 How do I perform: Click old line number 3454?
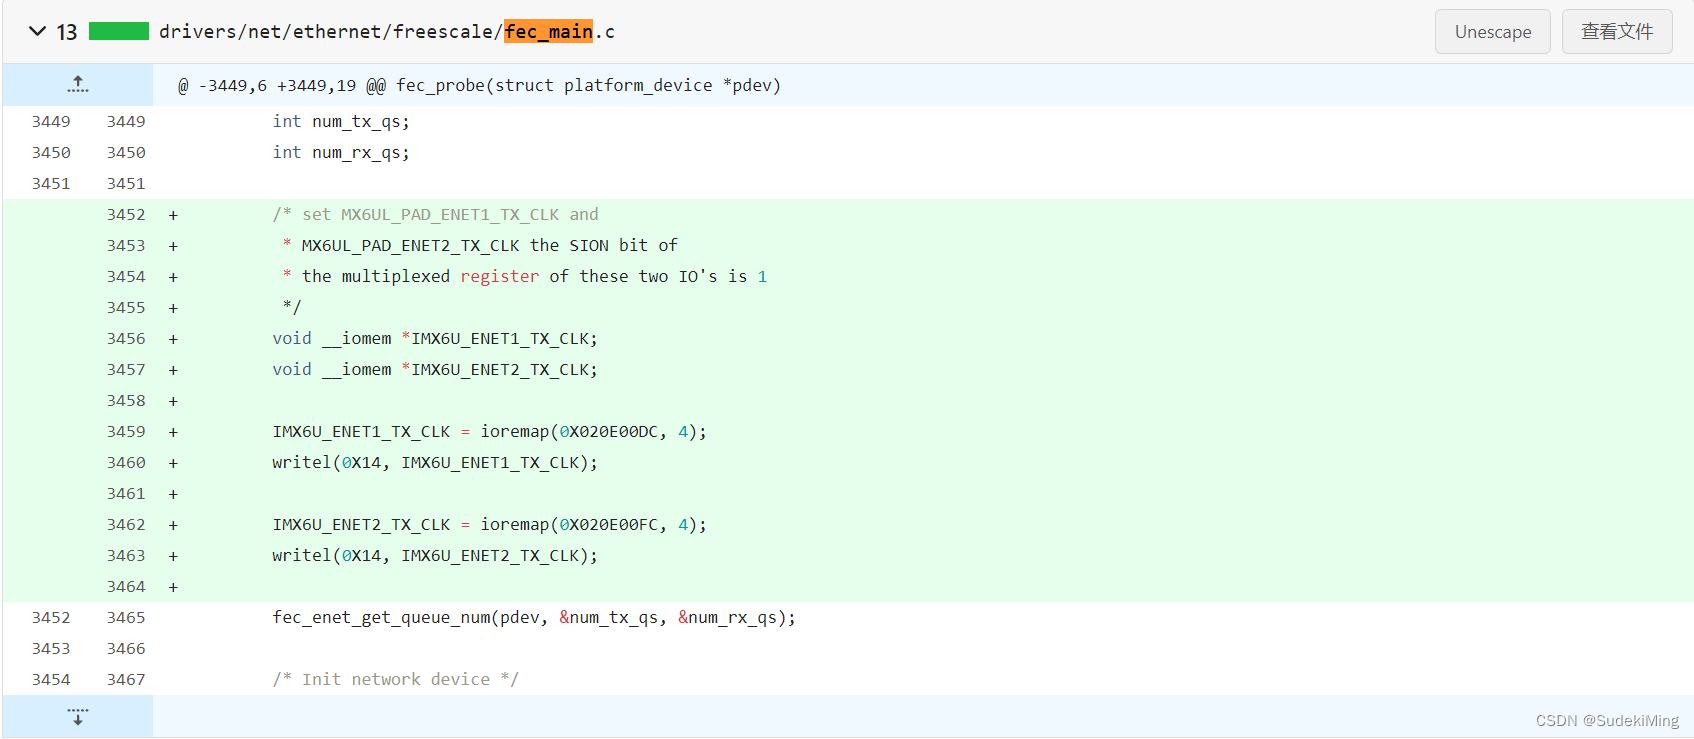[x=51, y=679]
